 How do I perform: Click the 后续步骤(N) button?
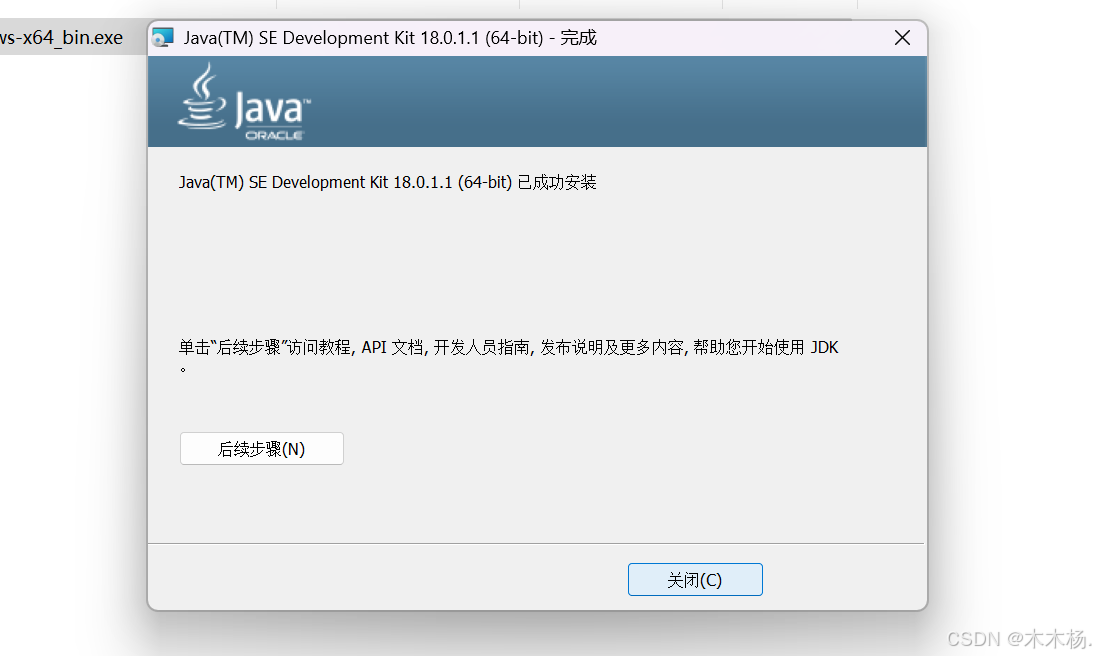[x=261, y=449]
